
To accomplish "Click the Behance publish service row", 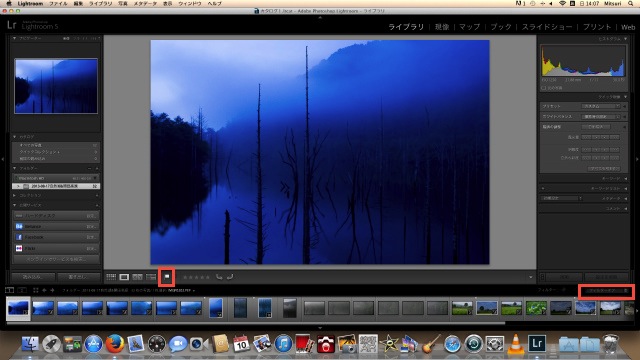I will pyautogui.click(x=56, y=226).
